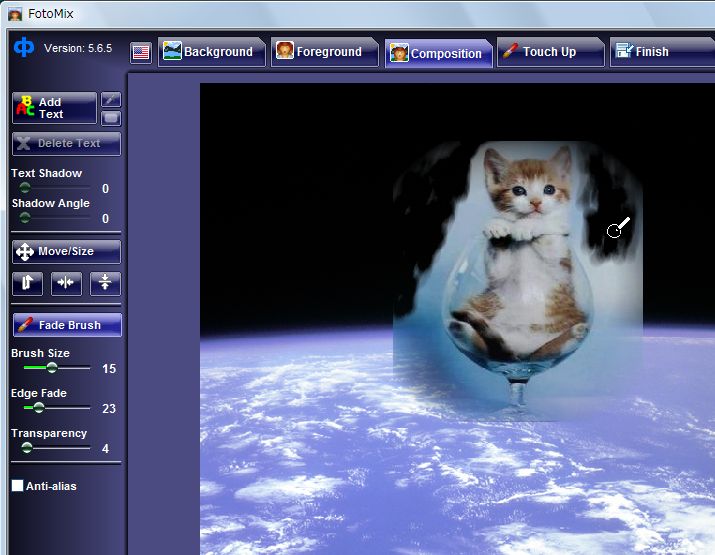
Task: Click the vertical flip icon button
Action: [105, 283]
